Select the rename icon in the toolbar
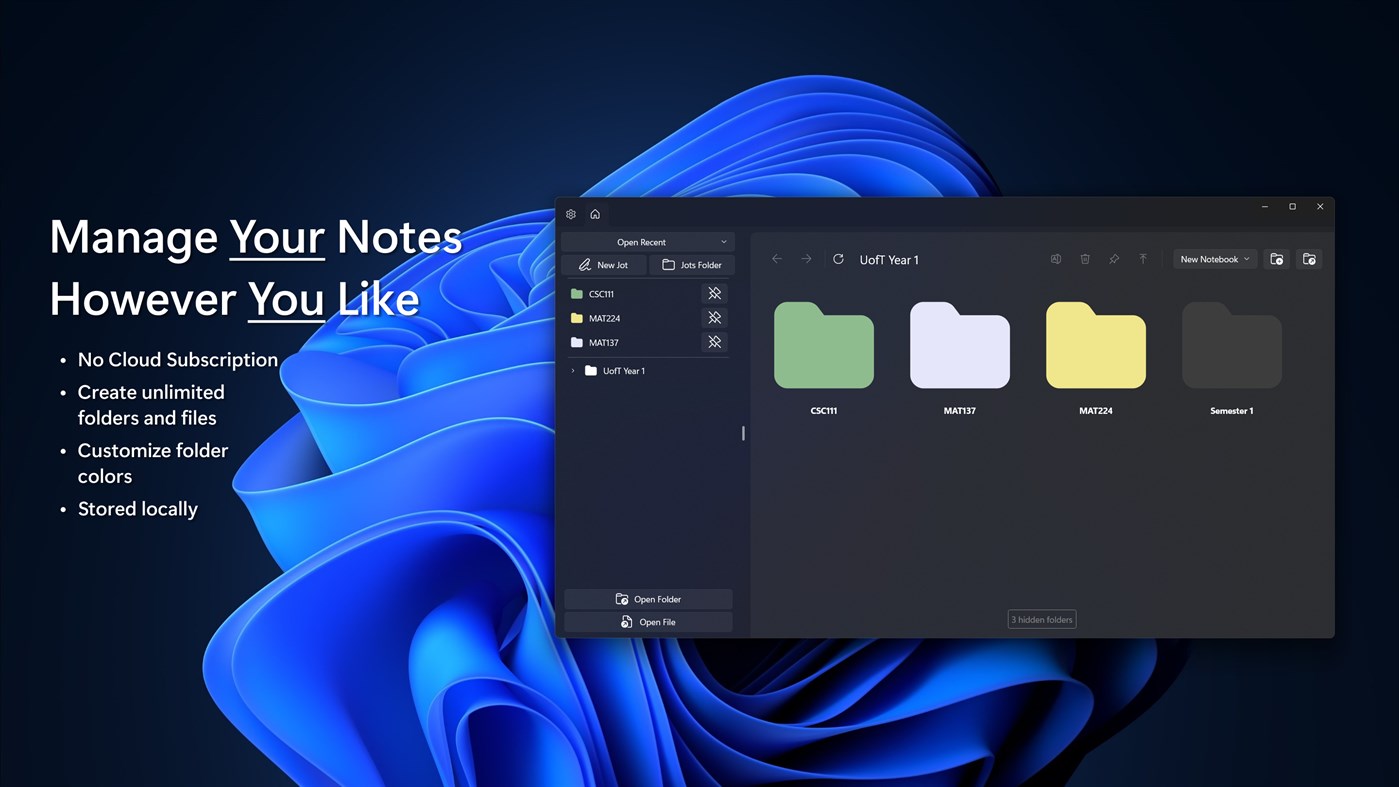1399x787 pixels. [1055, 259]
